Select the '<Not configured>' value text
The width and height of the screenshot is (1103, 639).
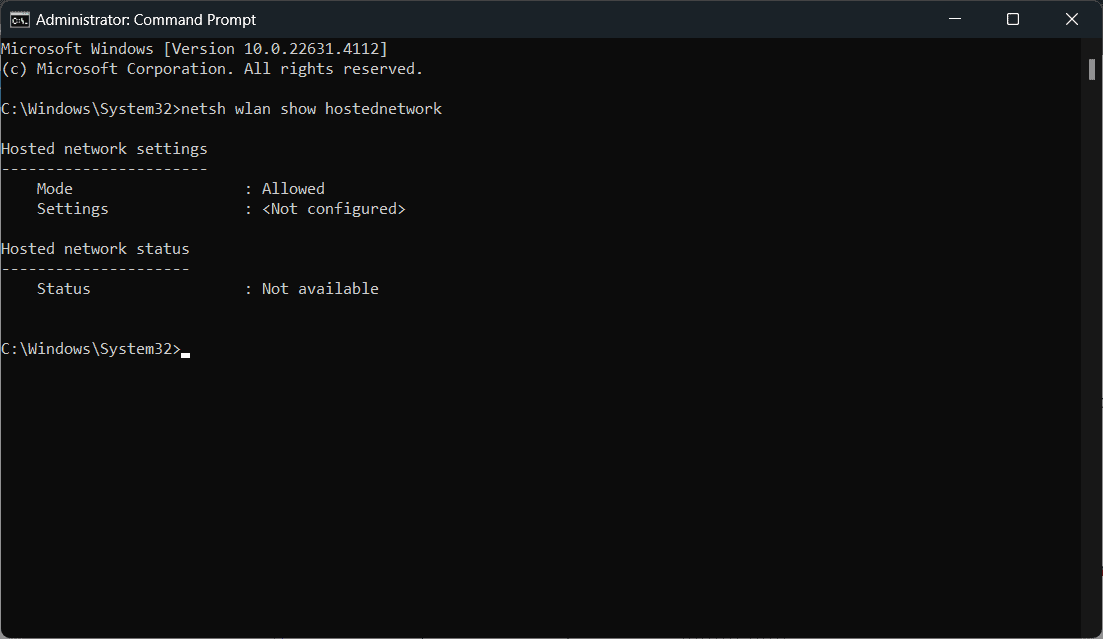333,209
